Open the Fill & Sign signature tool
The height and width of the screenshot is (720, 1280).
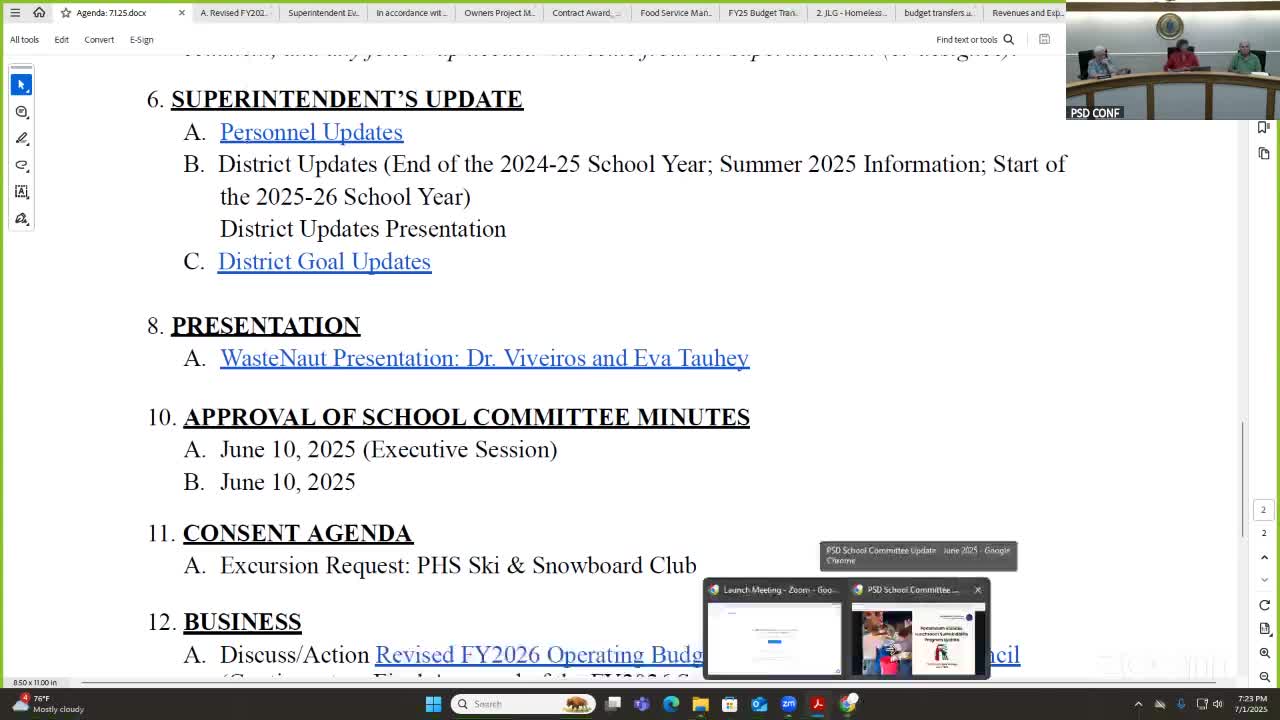[x=21, y=218]
